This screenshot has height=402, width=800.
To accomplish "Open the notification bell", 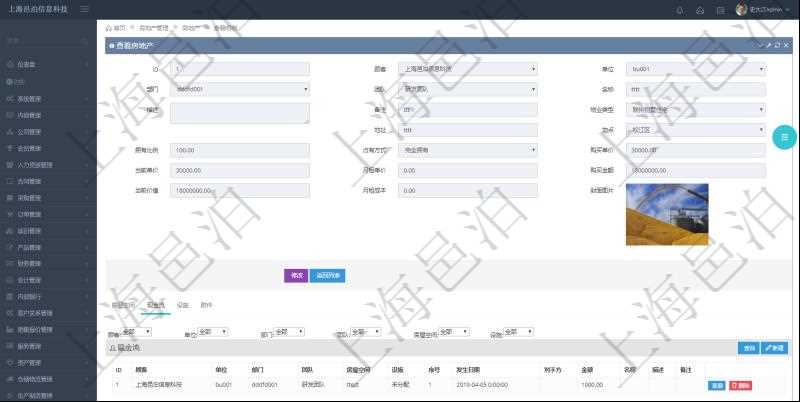I will click(x=680, y=10).
